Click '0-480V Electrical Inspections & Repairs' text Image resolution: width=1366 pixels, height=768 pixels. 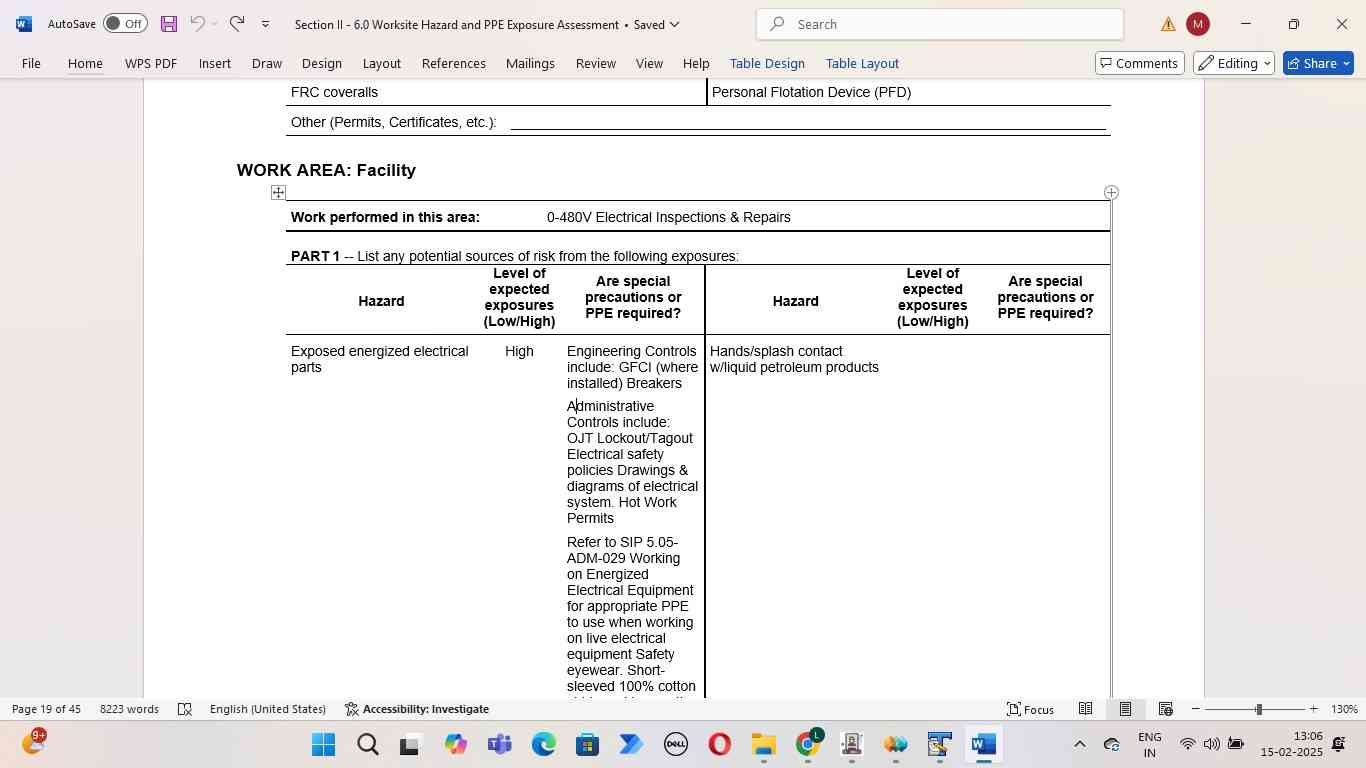(x=669, y=217)
